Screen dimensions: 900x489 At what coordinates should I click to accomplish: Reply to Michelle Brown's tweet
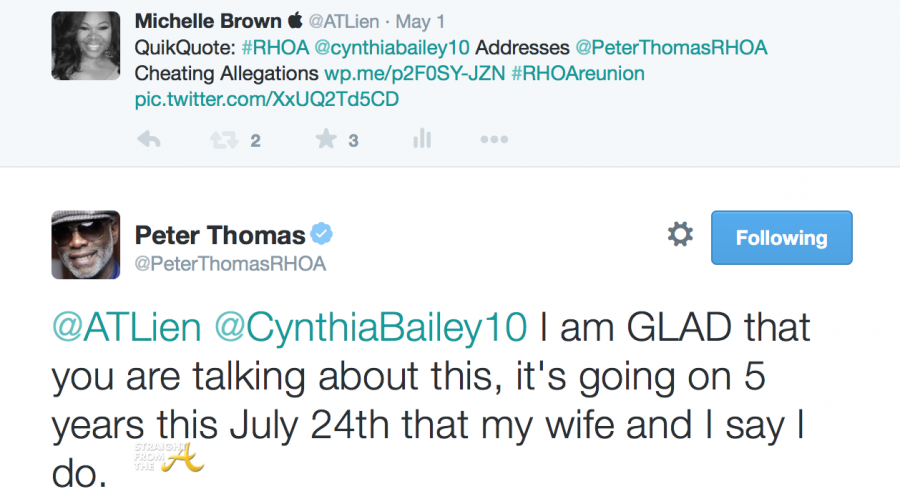(149, 140)
